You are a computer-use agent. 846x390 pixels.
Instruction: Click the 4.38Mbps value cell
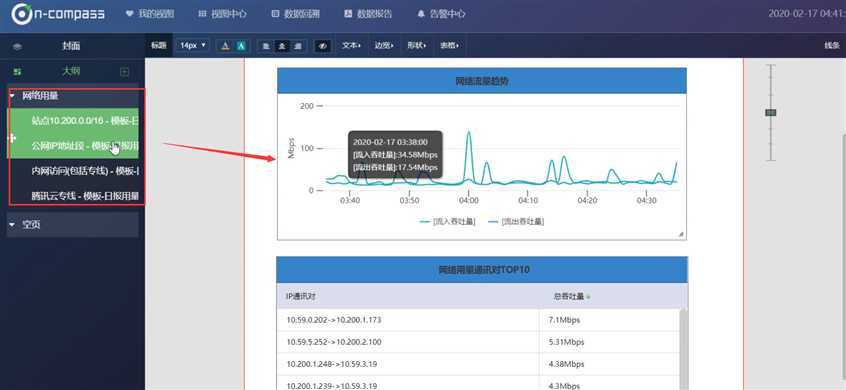point(566,364)
